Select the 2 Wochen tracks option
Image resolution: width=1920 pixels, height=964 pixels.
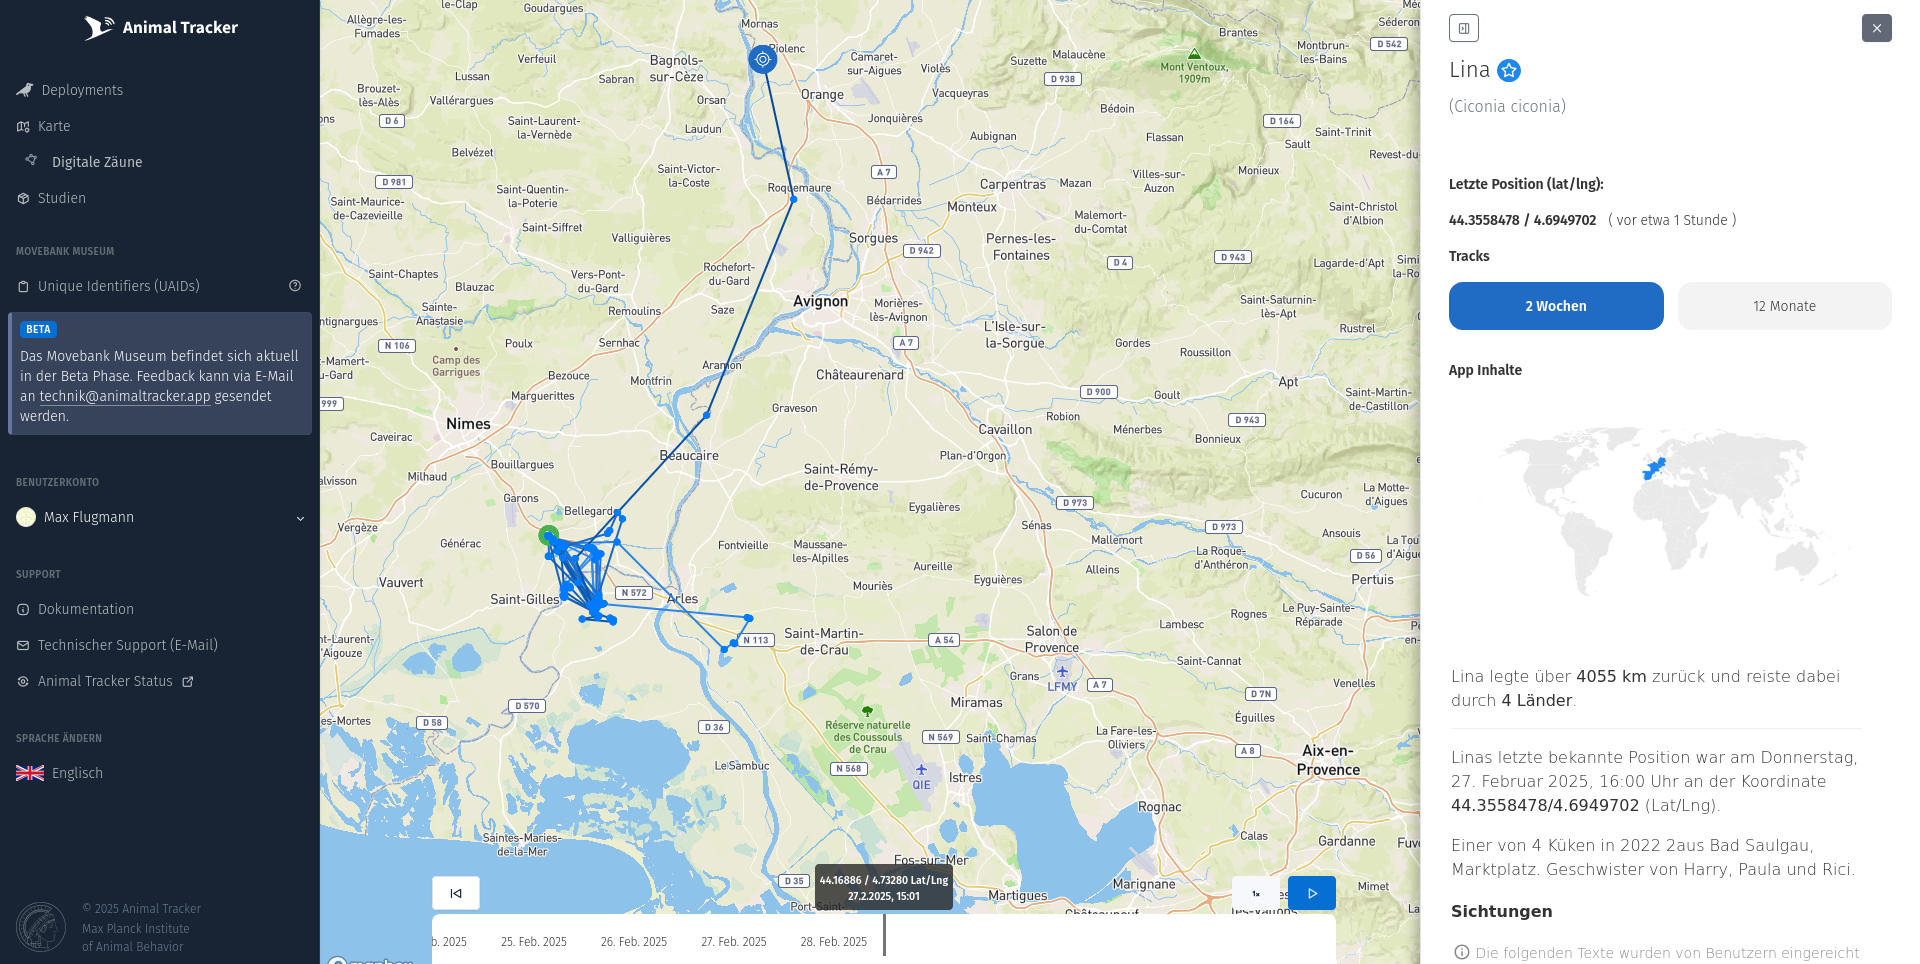tap(1556, 306)
